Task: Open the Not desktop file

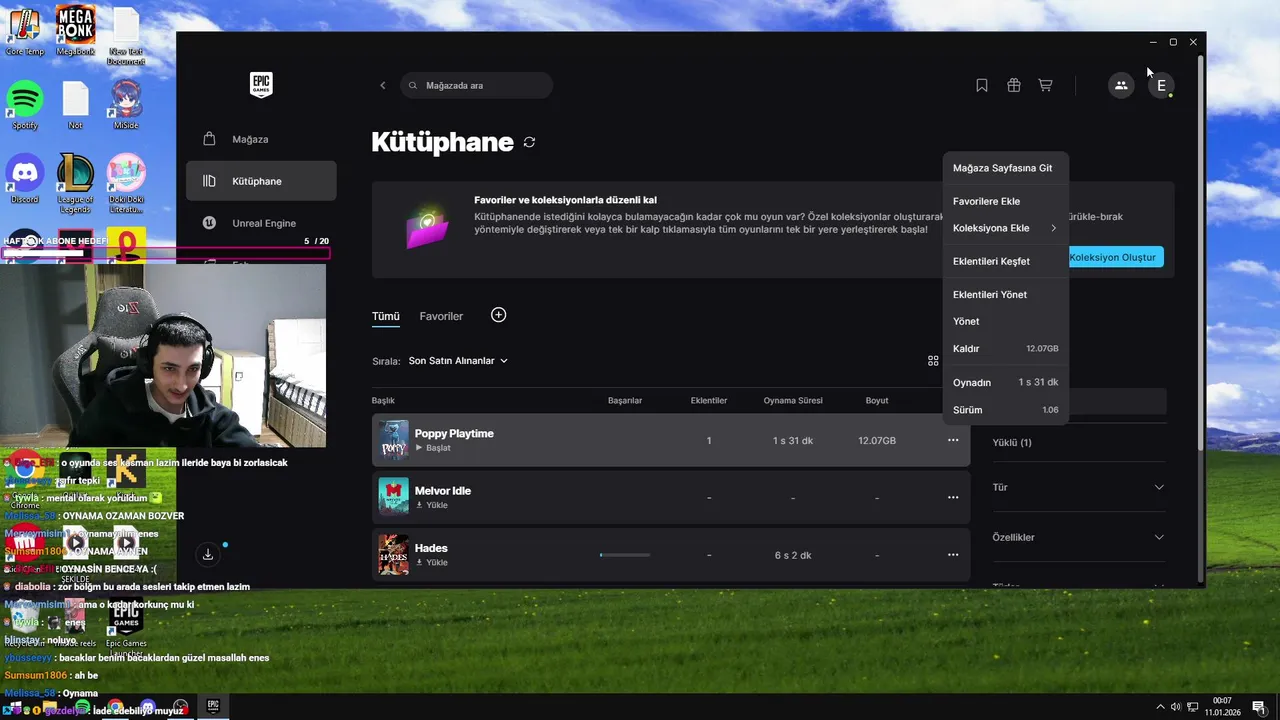Action: 76,106
